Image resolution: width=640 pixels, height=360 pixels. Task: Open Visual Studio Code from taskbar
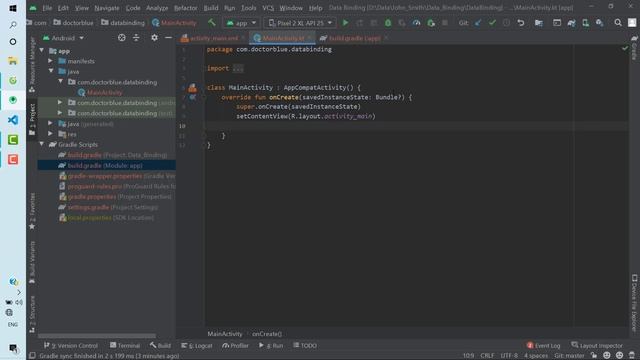(x=13, y=120)
